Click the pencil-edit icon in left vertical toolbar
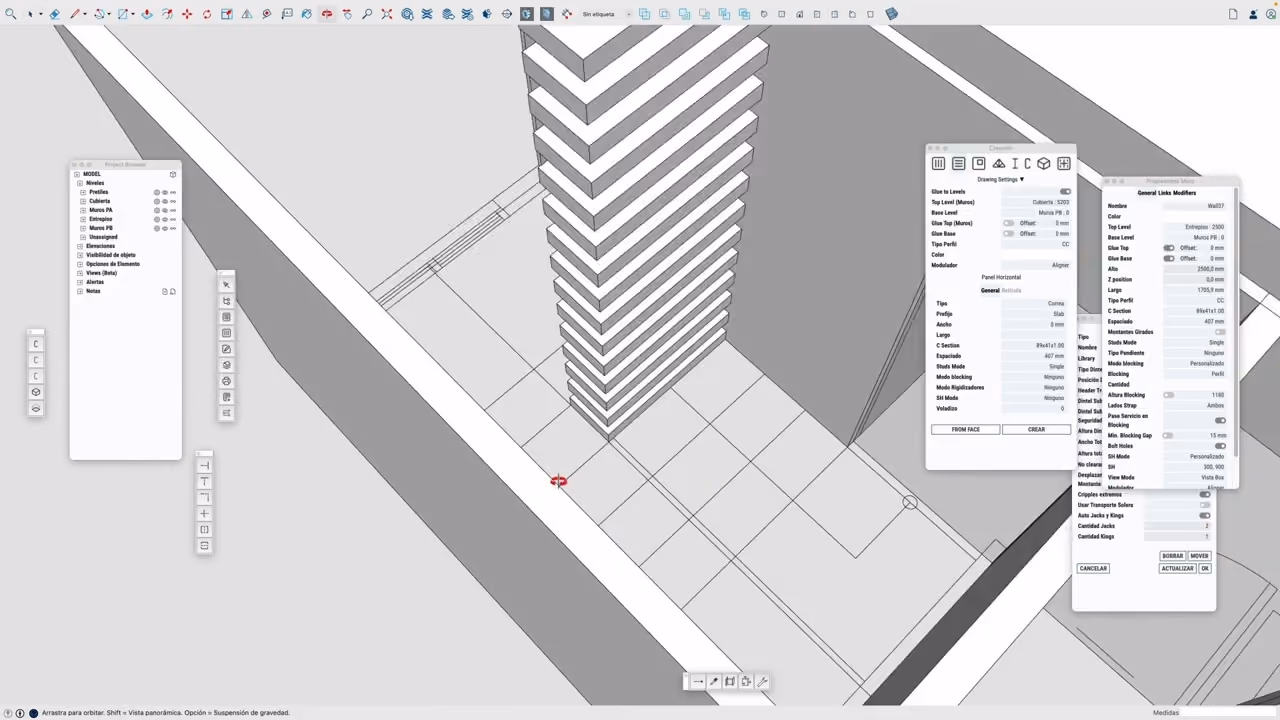The image size is (1280, 720). tap(227, 349)
